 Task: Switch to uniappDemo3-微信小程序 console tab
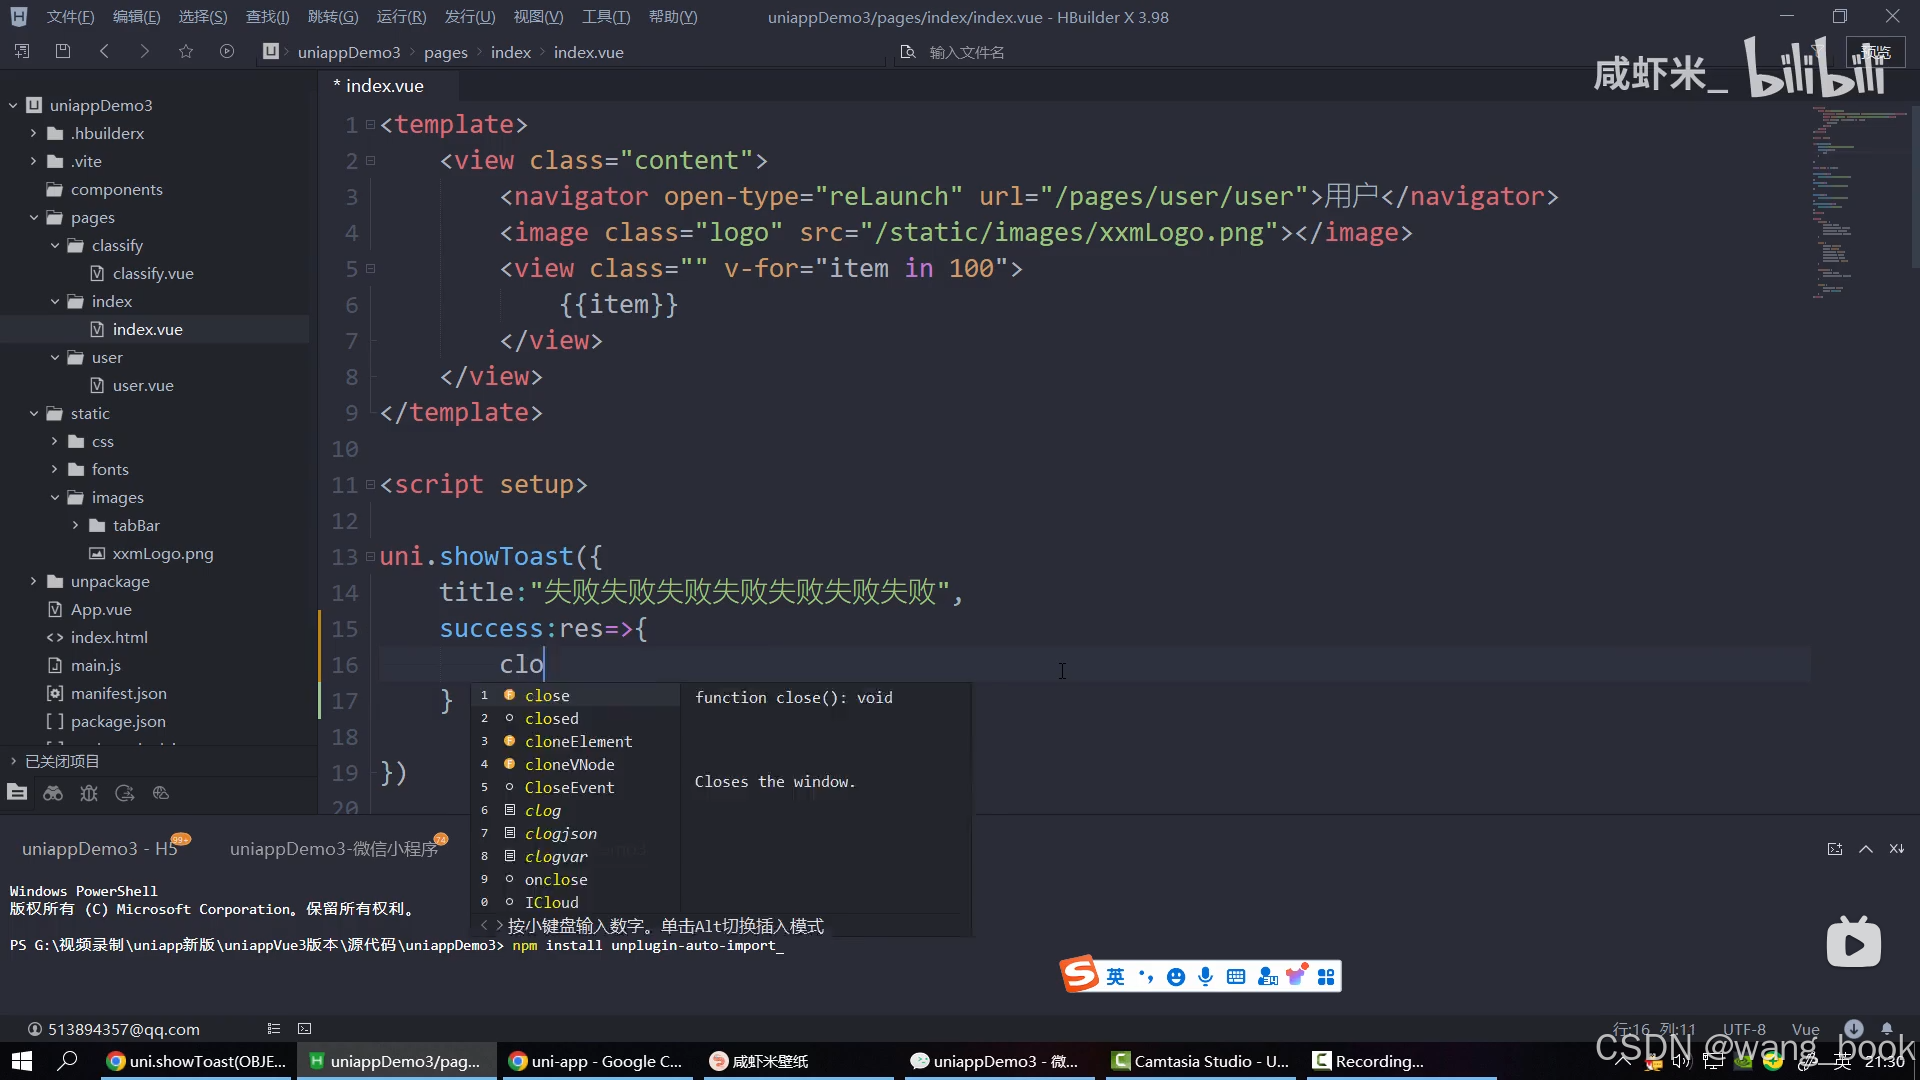coord(334,849)
